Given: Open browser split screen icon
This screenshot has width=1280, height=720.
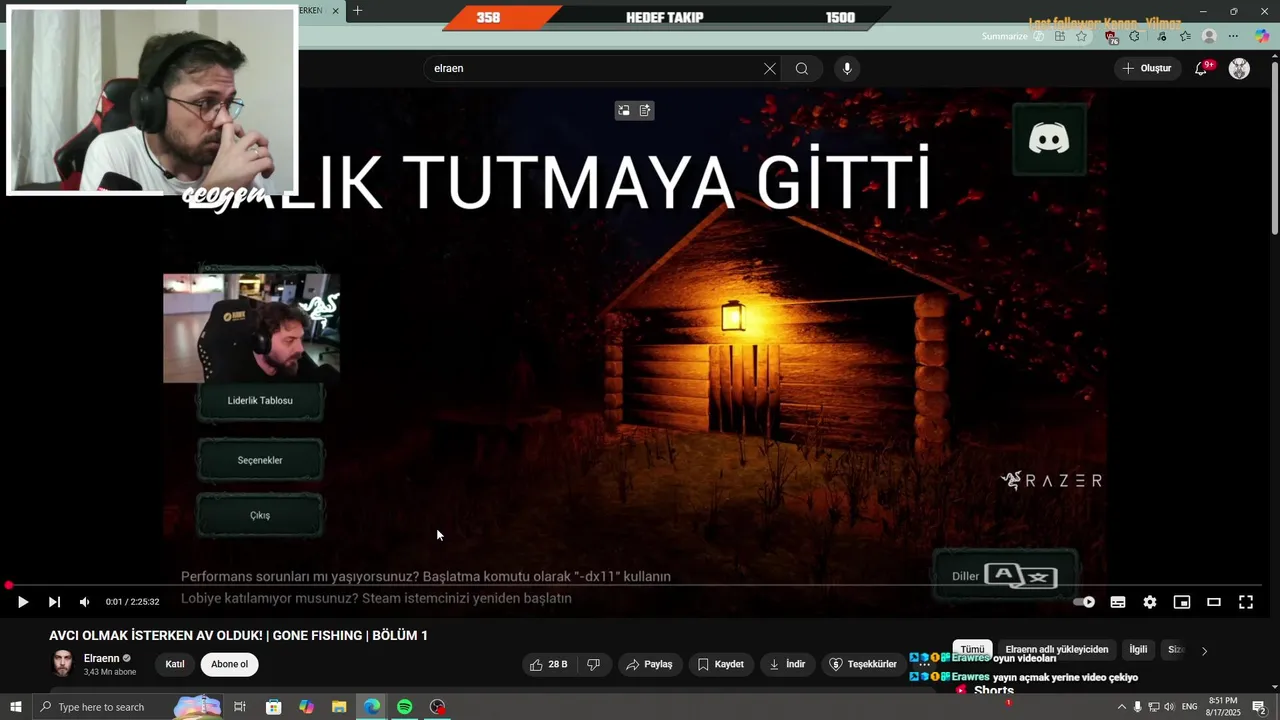Looking at the screenshot, I should tap(1060, 36).
